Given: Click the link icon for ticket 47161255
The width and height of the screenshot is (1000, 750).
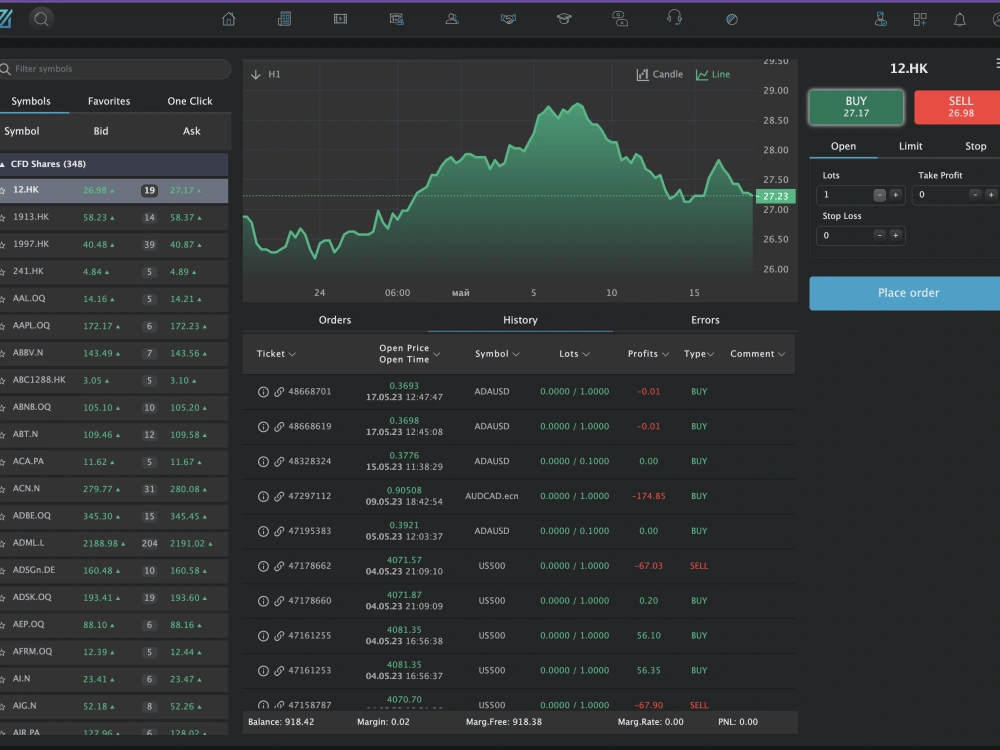Looking at the screenshot, I should pyautogui.click(x=279, y=636).
